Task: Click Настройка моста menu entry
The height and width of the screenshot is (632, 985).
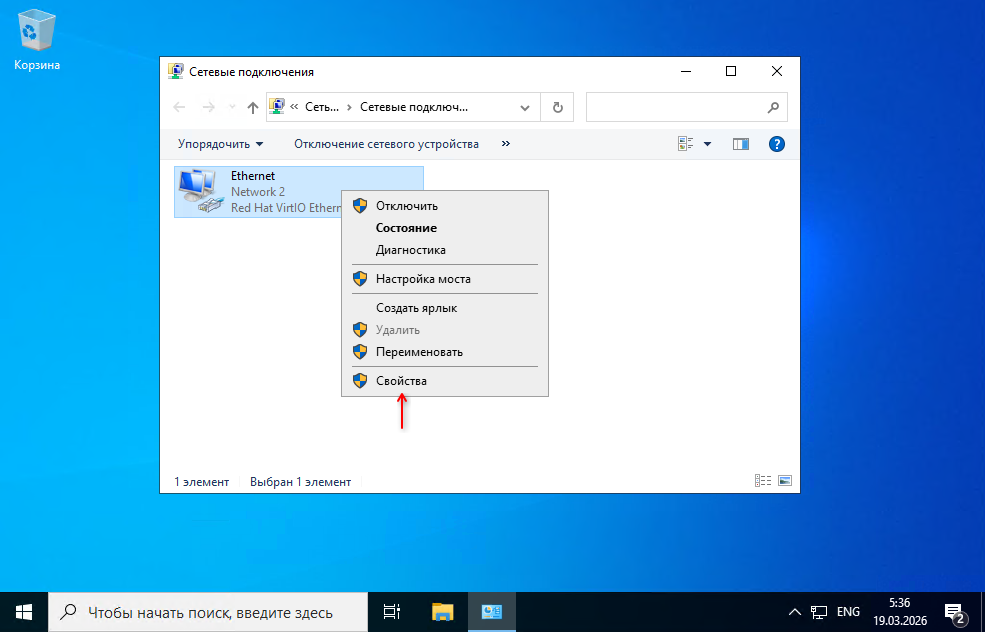Action: pos(423,279)
